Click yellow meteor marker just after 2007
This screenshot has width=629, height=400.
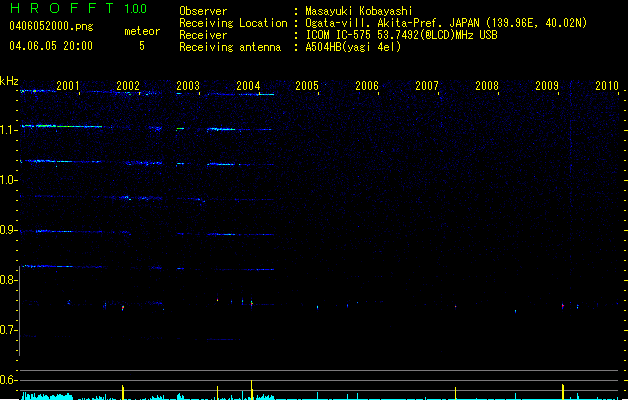(455, 393)
